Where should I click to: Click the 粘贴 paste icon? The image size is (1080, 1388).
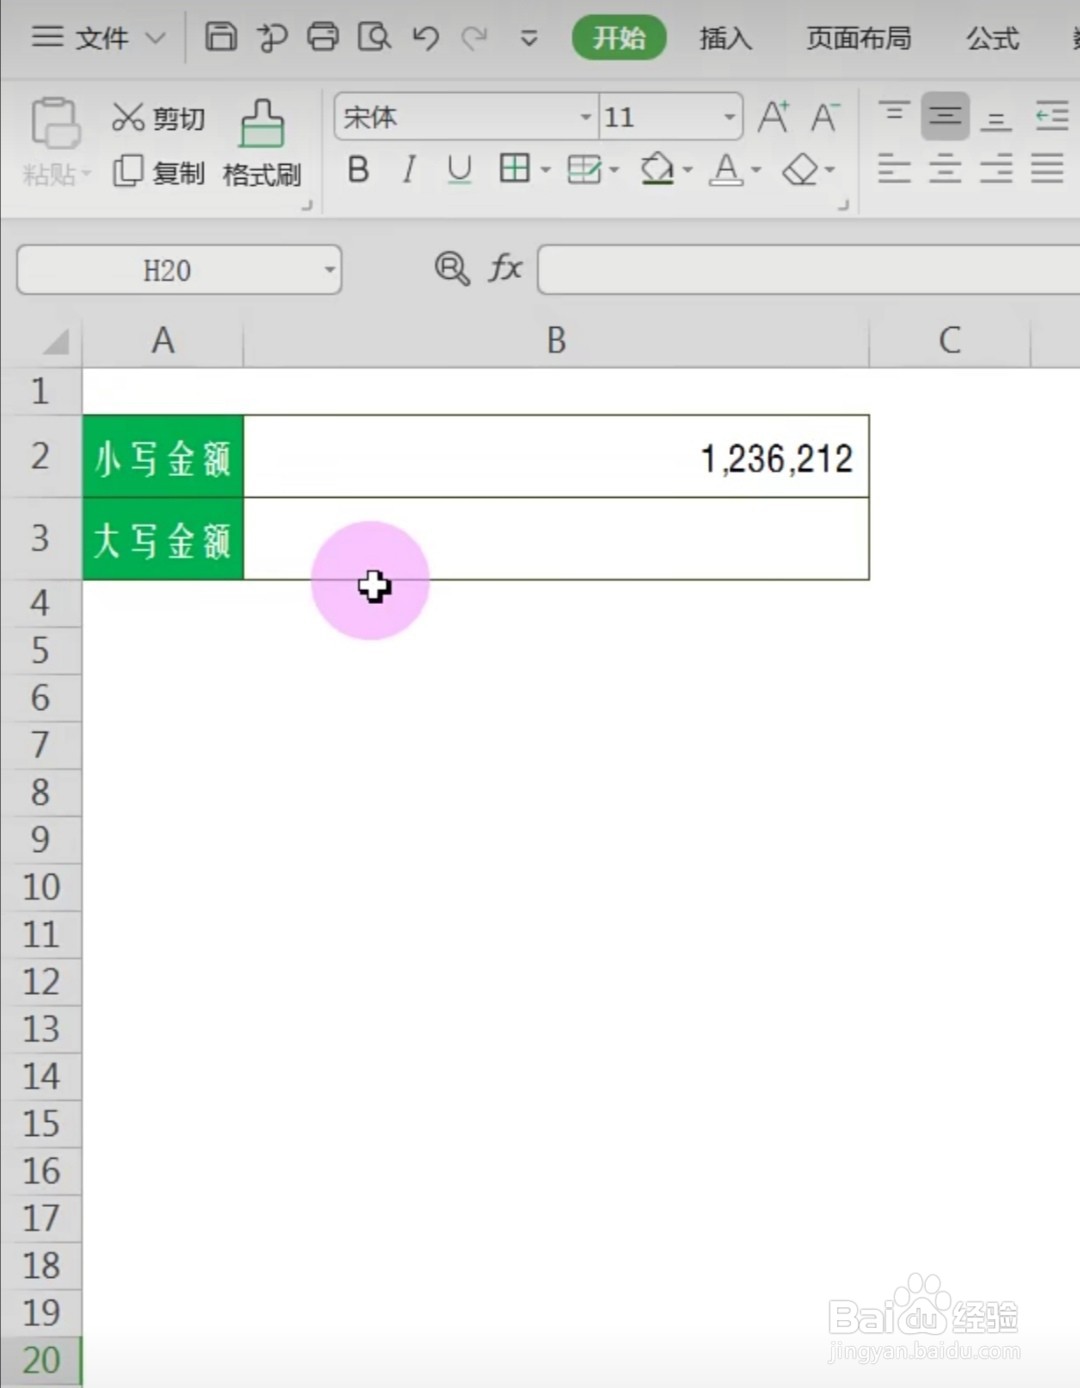coord(56,124)
